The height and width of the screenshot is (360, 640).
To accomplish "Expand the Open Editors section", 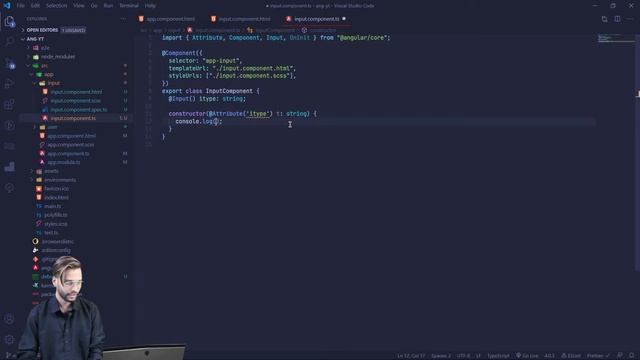I will pyautogui.click(x=55, y=30).
